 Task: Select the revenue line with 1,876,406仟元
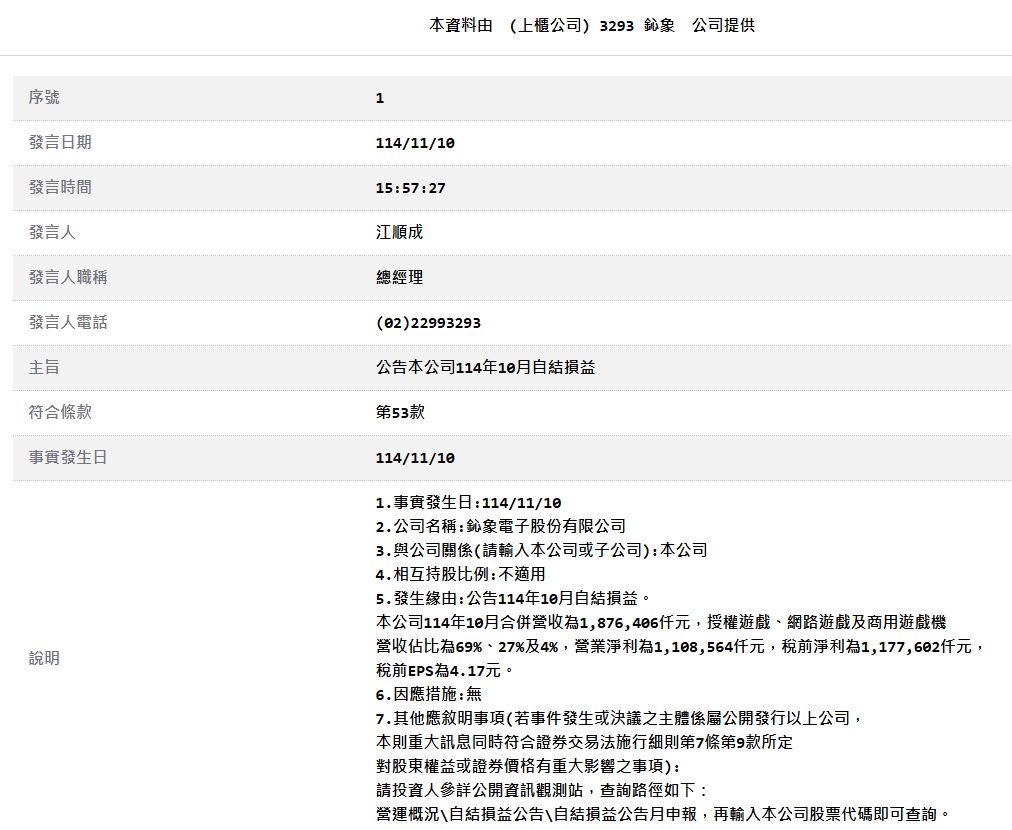661,623
